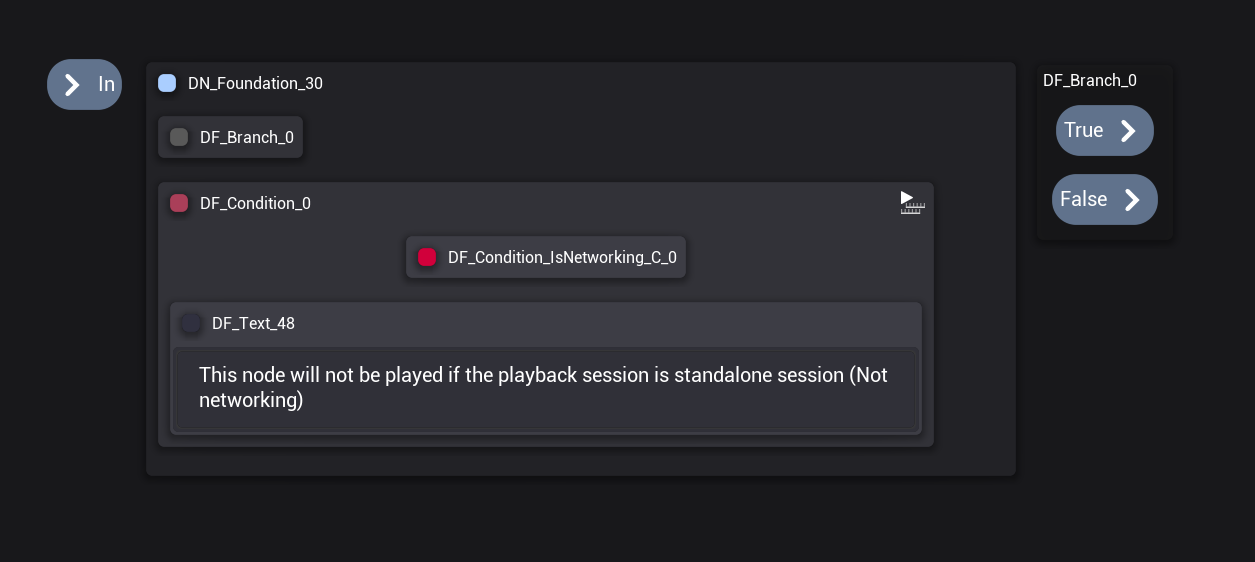The width and height of the screenshot is (1255, 562).
Task: Click the gray square icon beside DF_Branch_0 chip
Action: tap(179, 137)
